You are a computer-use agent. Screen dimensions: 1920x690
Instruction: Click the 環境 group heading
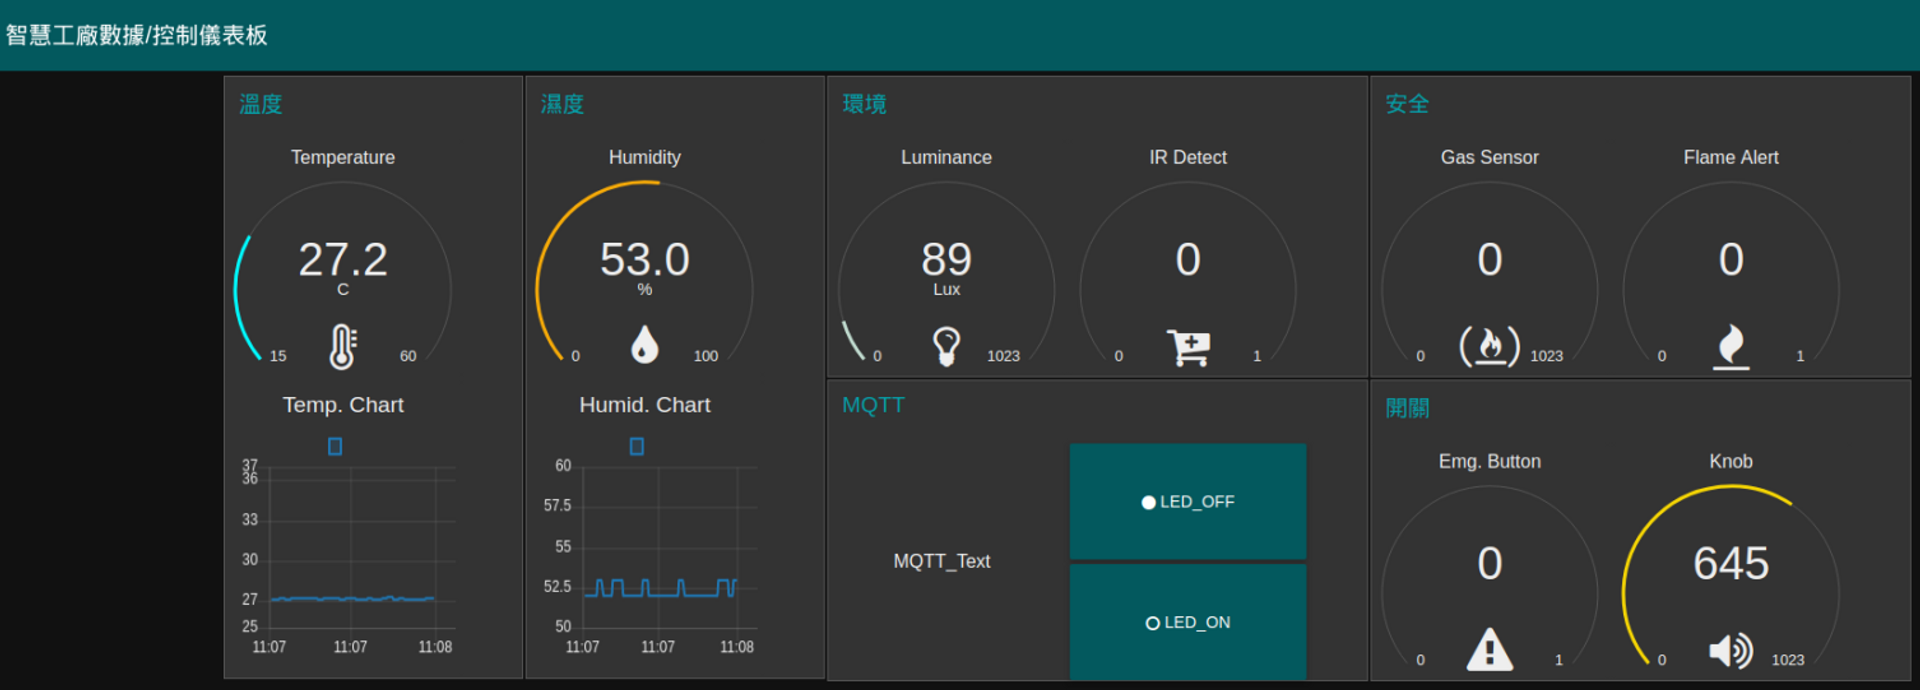865,104
